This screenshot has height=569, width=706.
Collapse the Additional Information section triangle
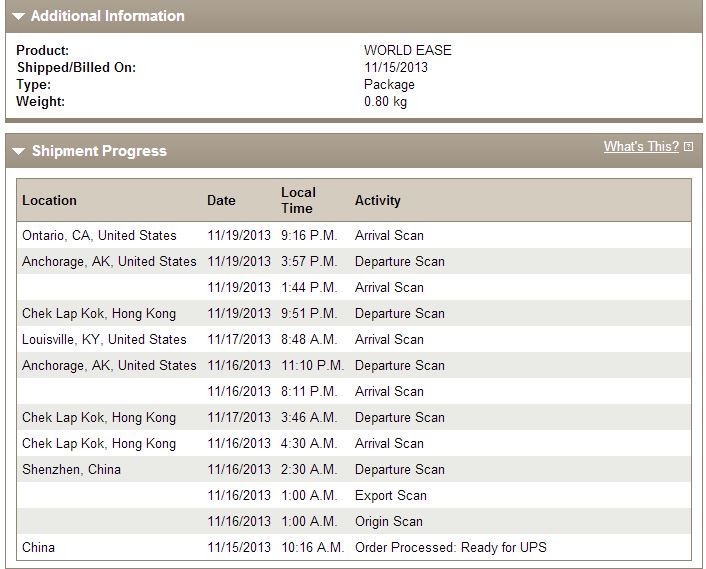[18, 17]
